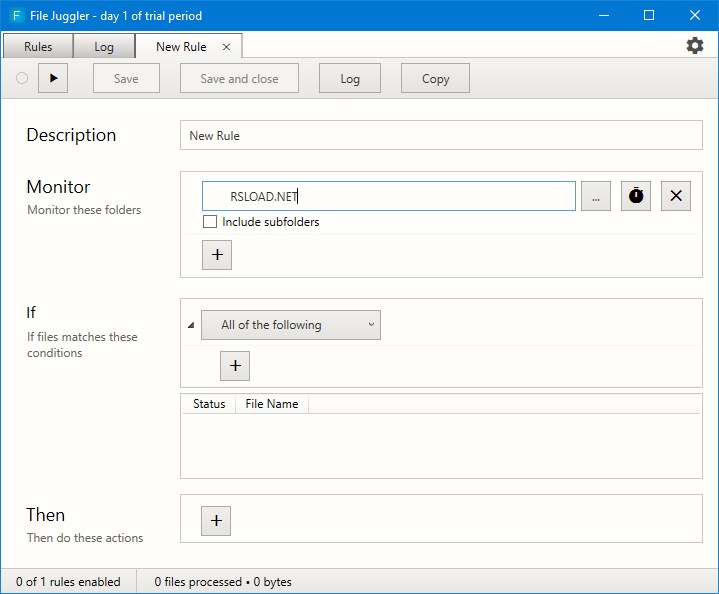Click the 0 files processed status text
The image size is (719, 594).
pos(223,582)
